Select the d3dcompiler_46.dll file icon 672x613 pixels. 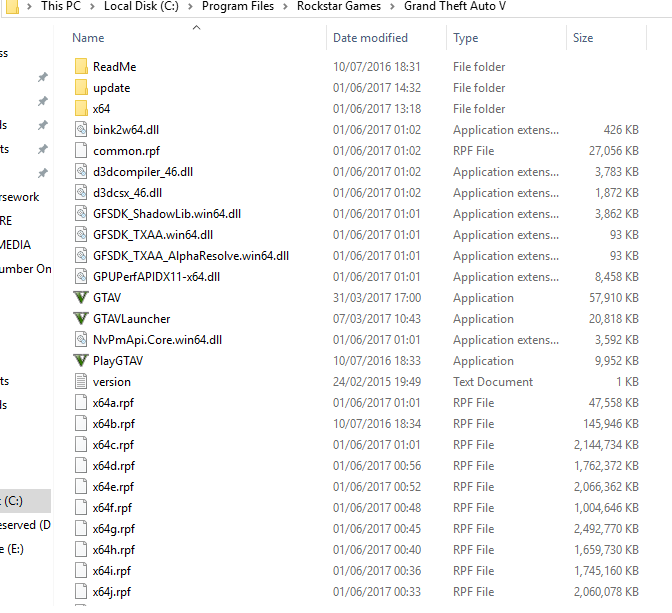(81, 171)
